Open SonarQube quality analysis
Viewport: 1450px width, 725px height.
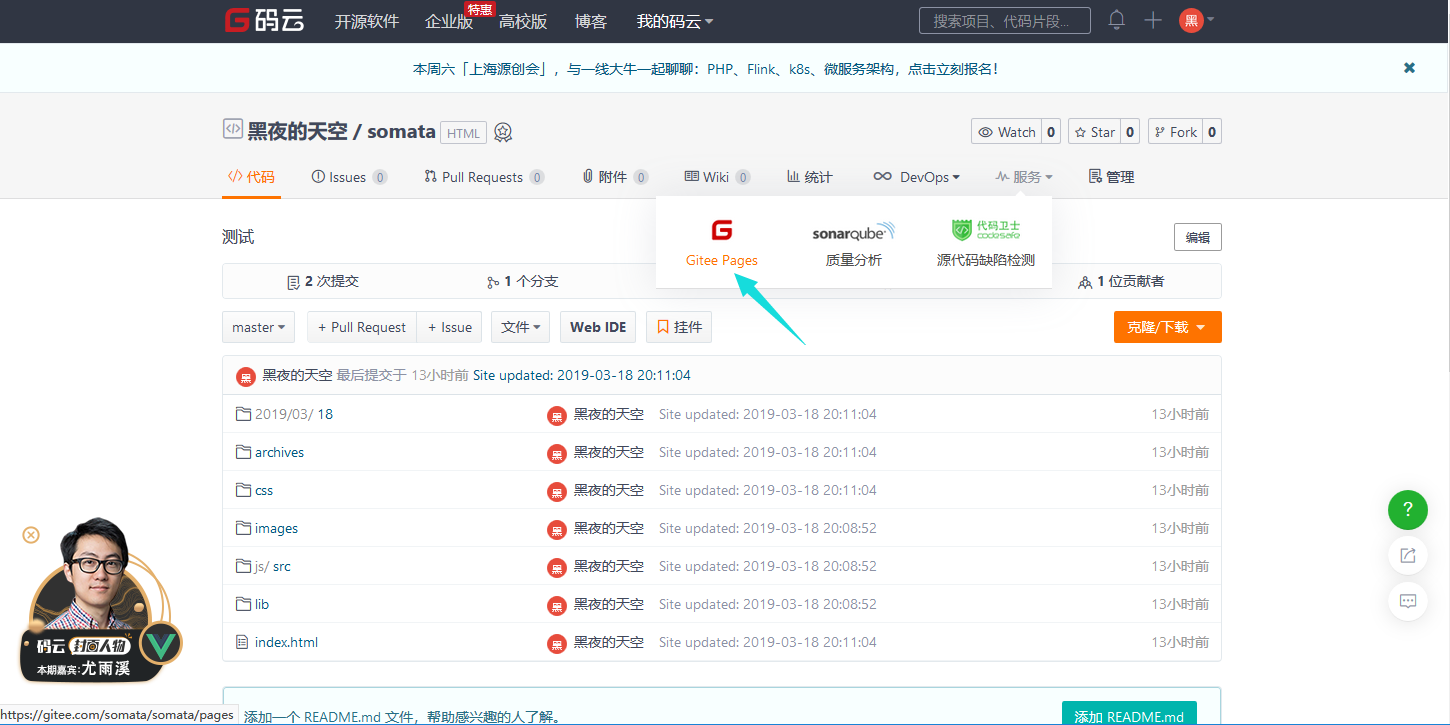pos(853,243)
